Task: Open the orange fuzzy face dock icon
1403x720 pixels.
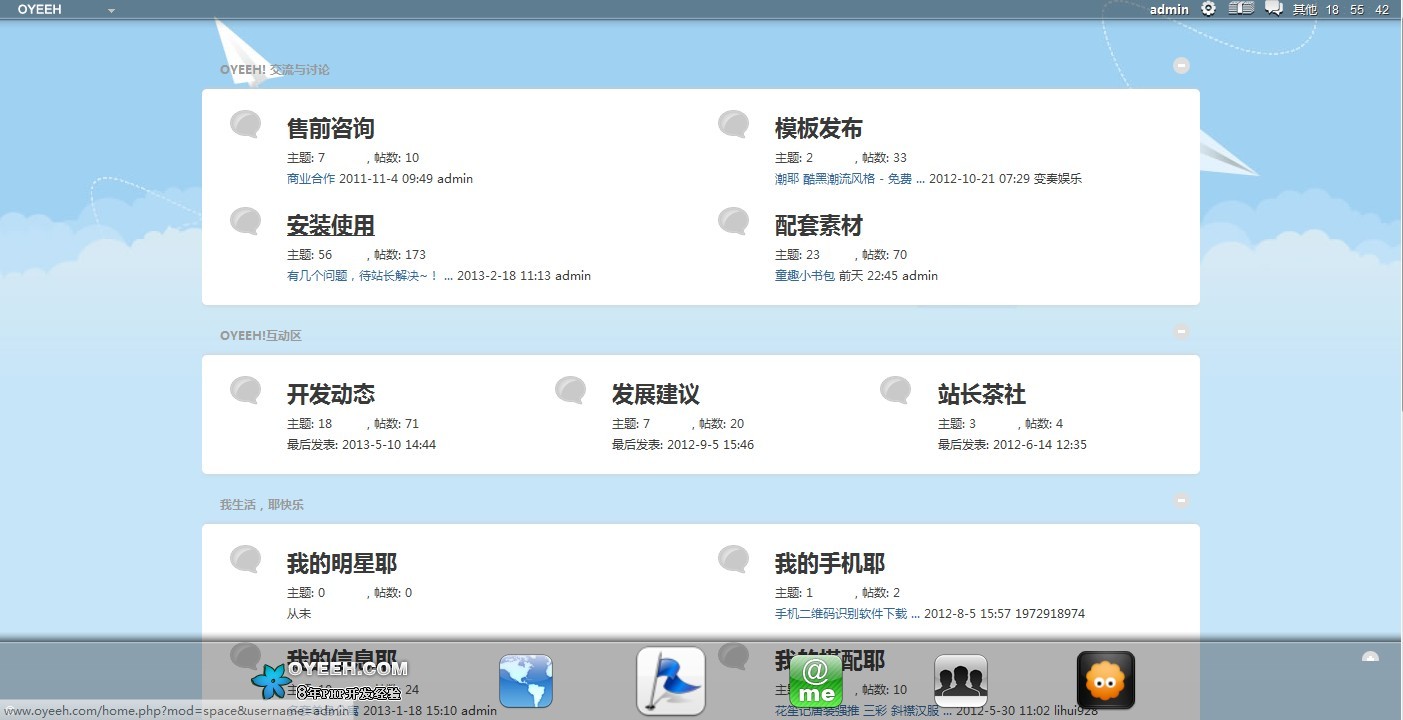Action: (1106, 681)
